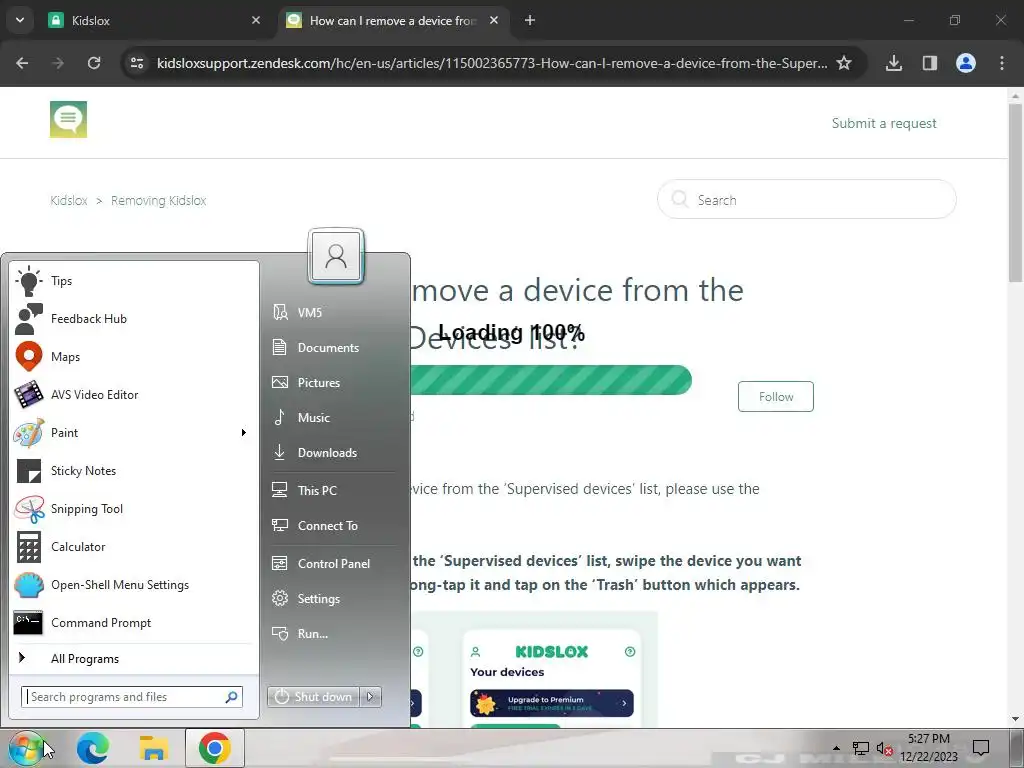This screenshot has width=1024, height=768.
Task: Open Pictures folder
Action: (x=334, y=383)
